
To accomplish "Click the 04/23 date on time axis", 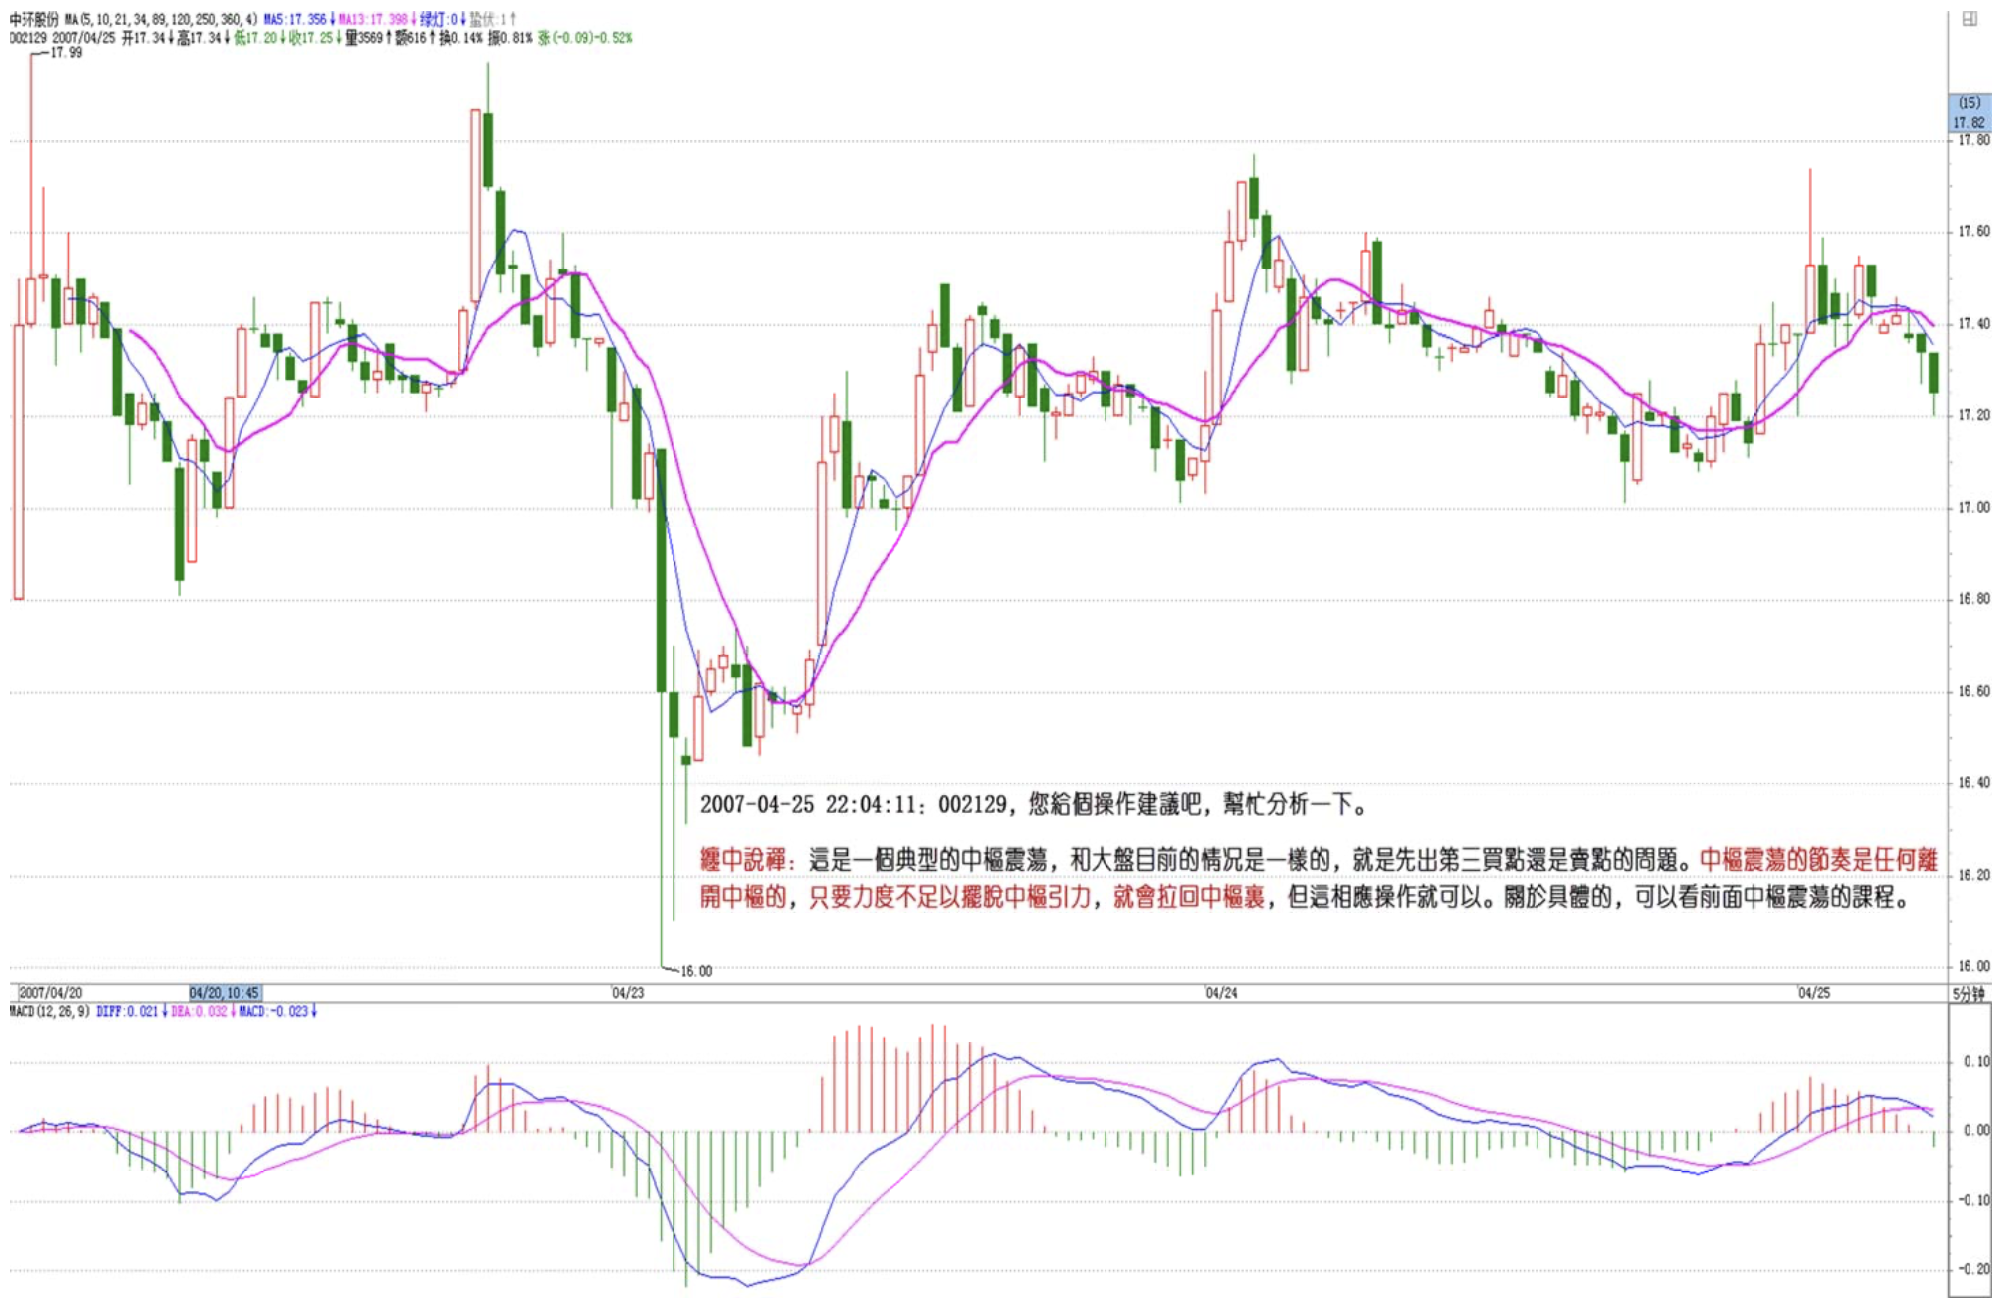I will click(x=628, y=993).
